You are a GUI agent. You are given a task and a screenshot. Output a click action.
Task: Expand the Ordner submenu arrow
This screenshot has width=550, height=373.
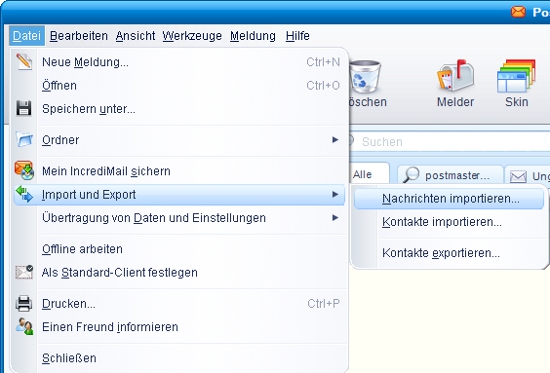tap(335, 140)
